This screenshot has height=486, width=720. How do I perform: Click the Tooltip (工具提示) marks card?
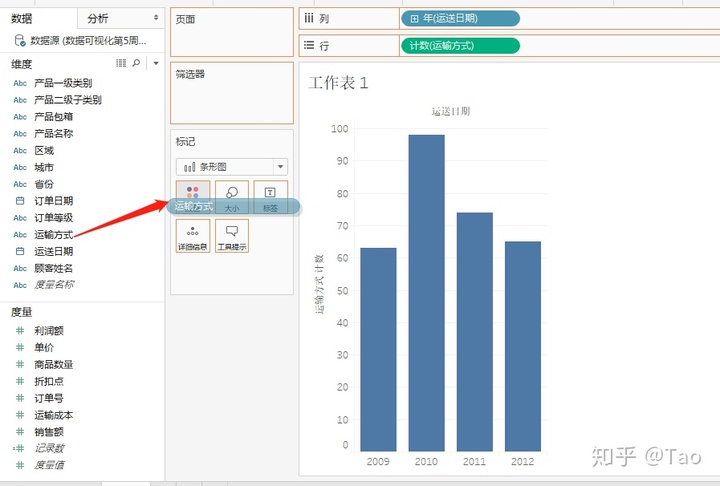pyautogui.click(x=232, y=236)
